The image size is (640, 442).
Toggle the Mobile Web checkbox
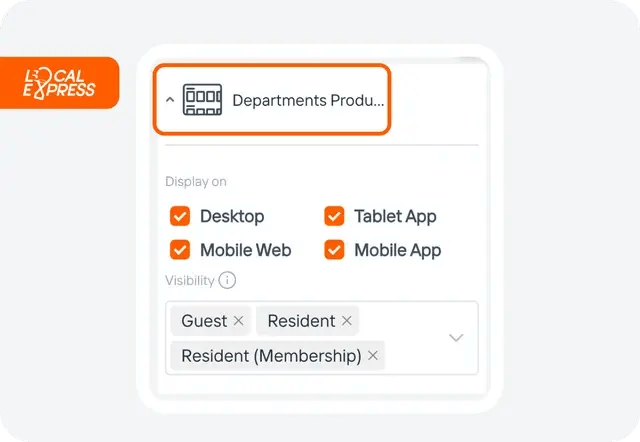tap(180, 250)
